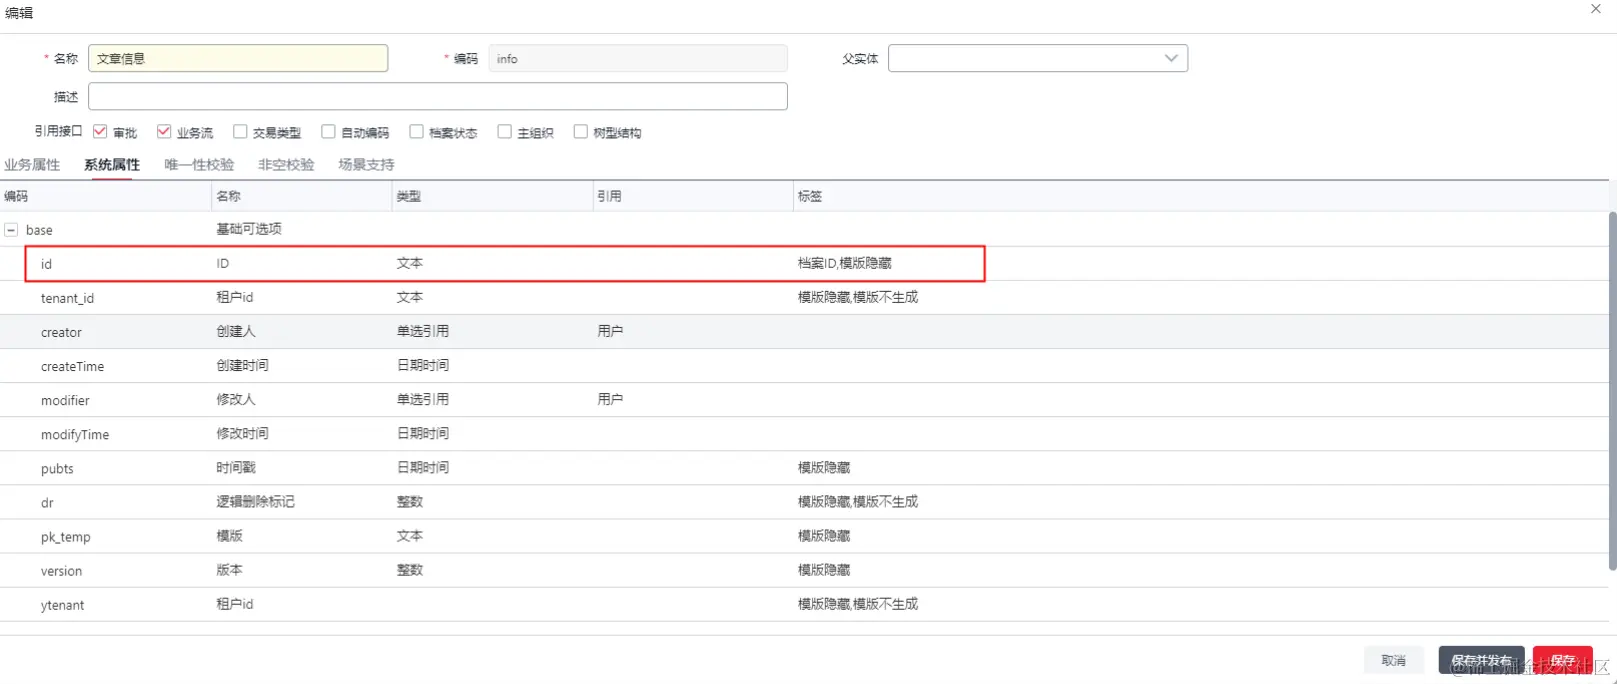Click the 版本 name cell

click(229, 569)
